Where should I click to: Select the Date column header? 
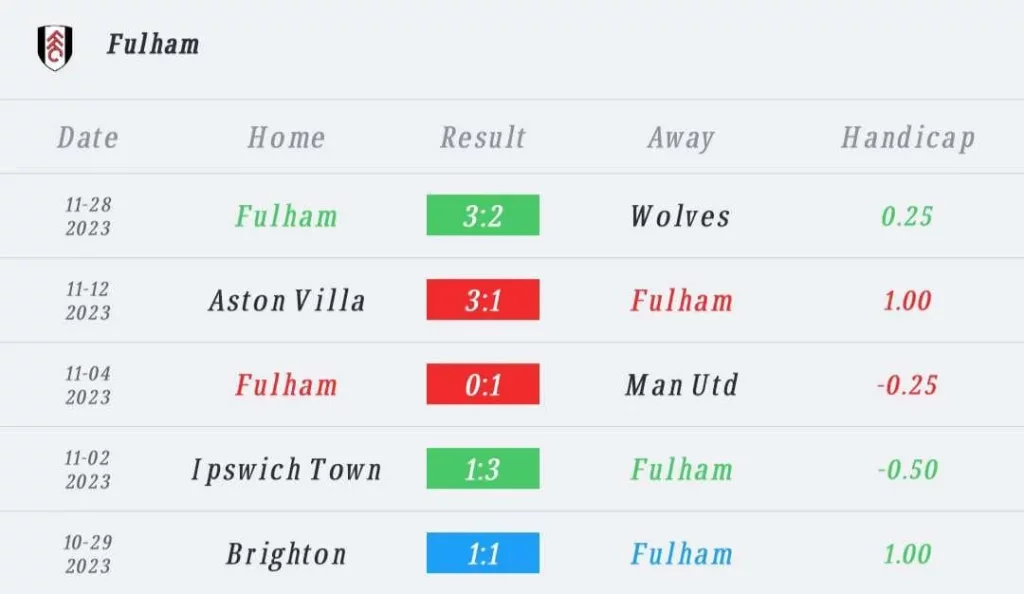[88, 138]
